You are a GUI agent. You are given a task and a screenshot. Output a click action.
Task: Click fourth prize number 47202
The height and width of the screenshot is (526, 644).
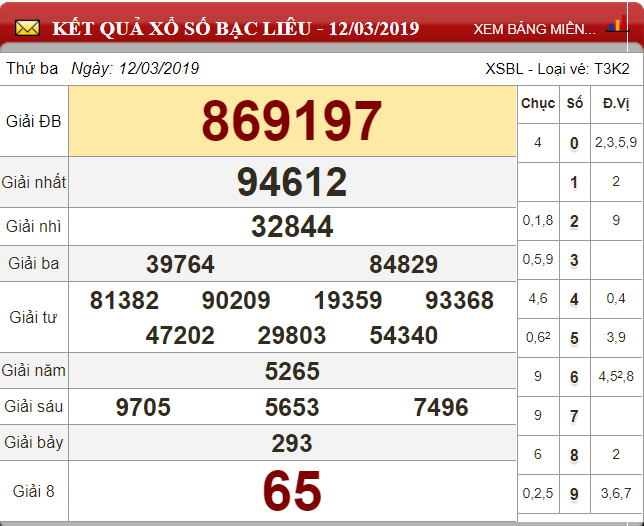(180, 335)
